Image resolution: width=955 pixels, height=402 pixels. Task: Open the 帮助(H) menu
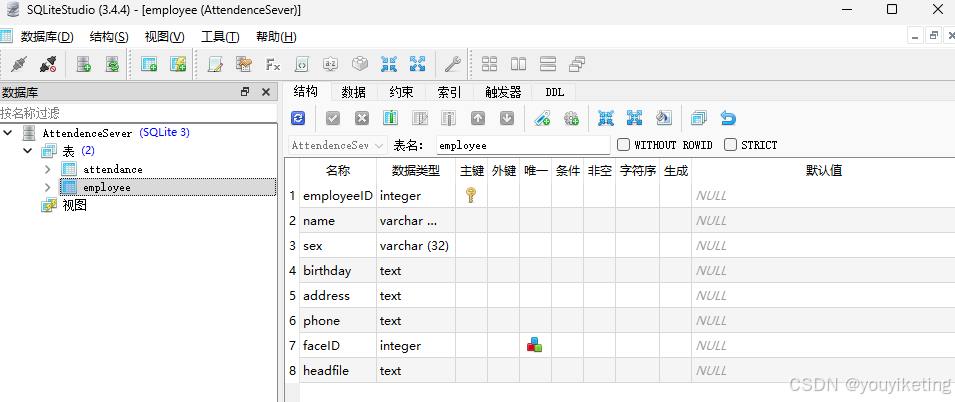pos(276,37)
